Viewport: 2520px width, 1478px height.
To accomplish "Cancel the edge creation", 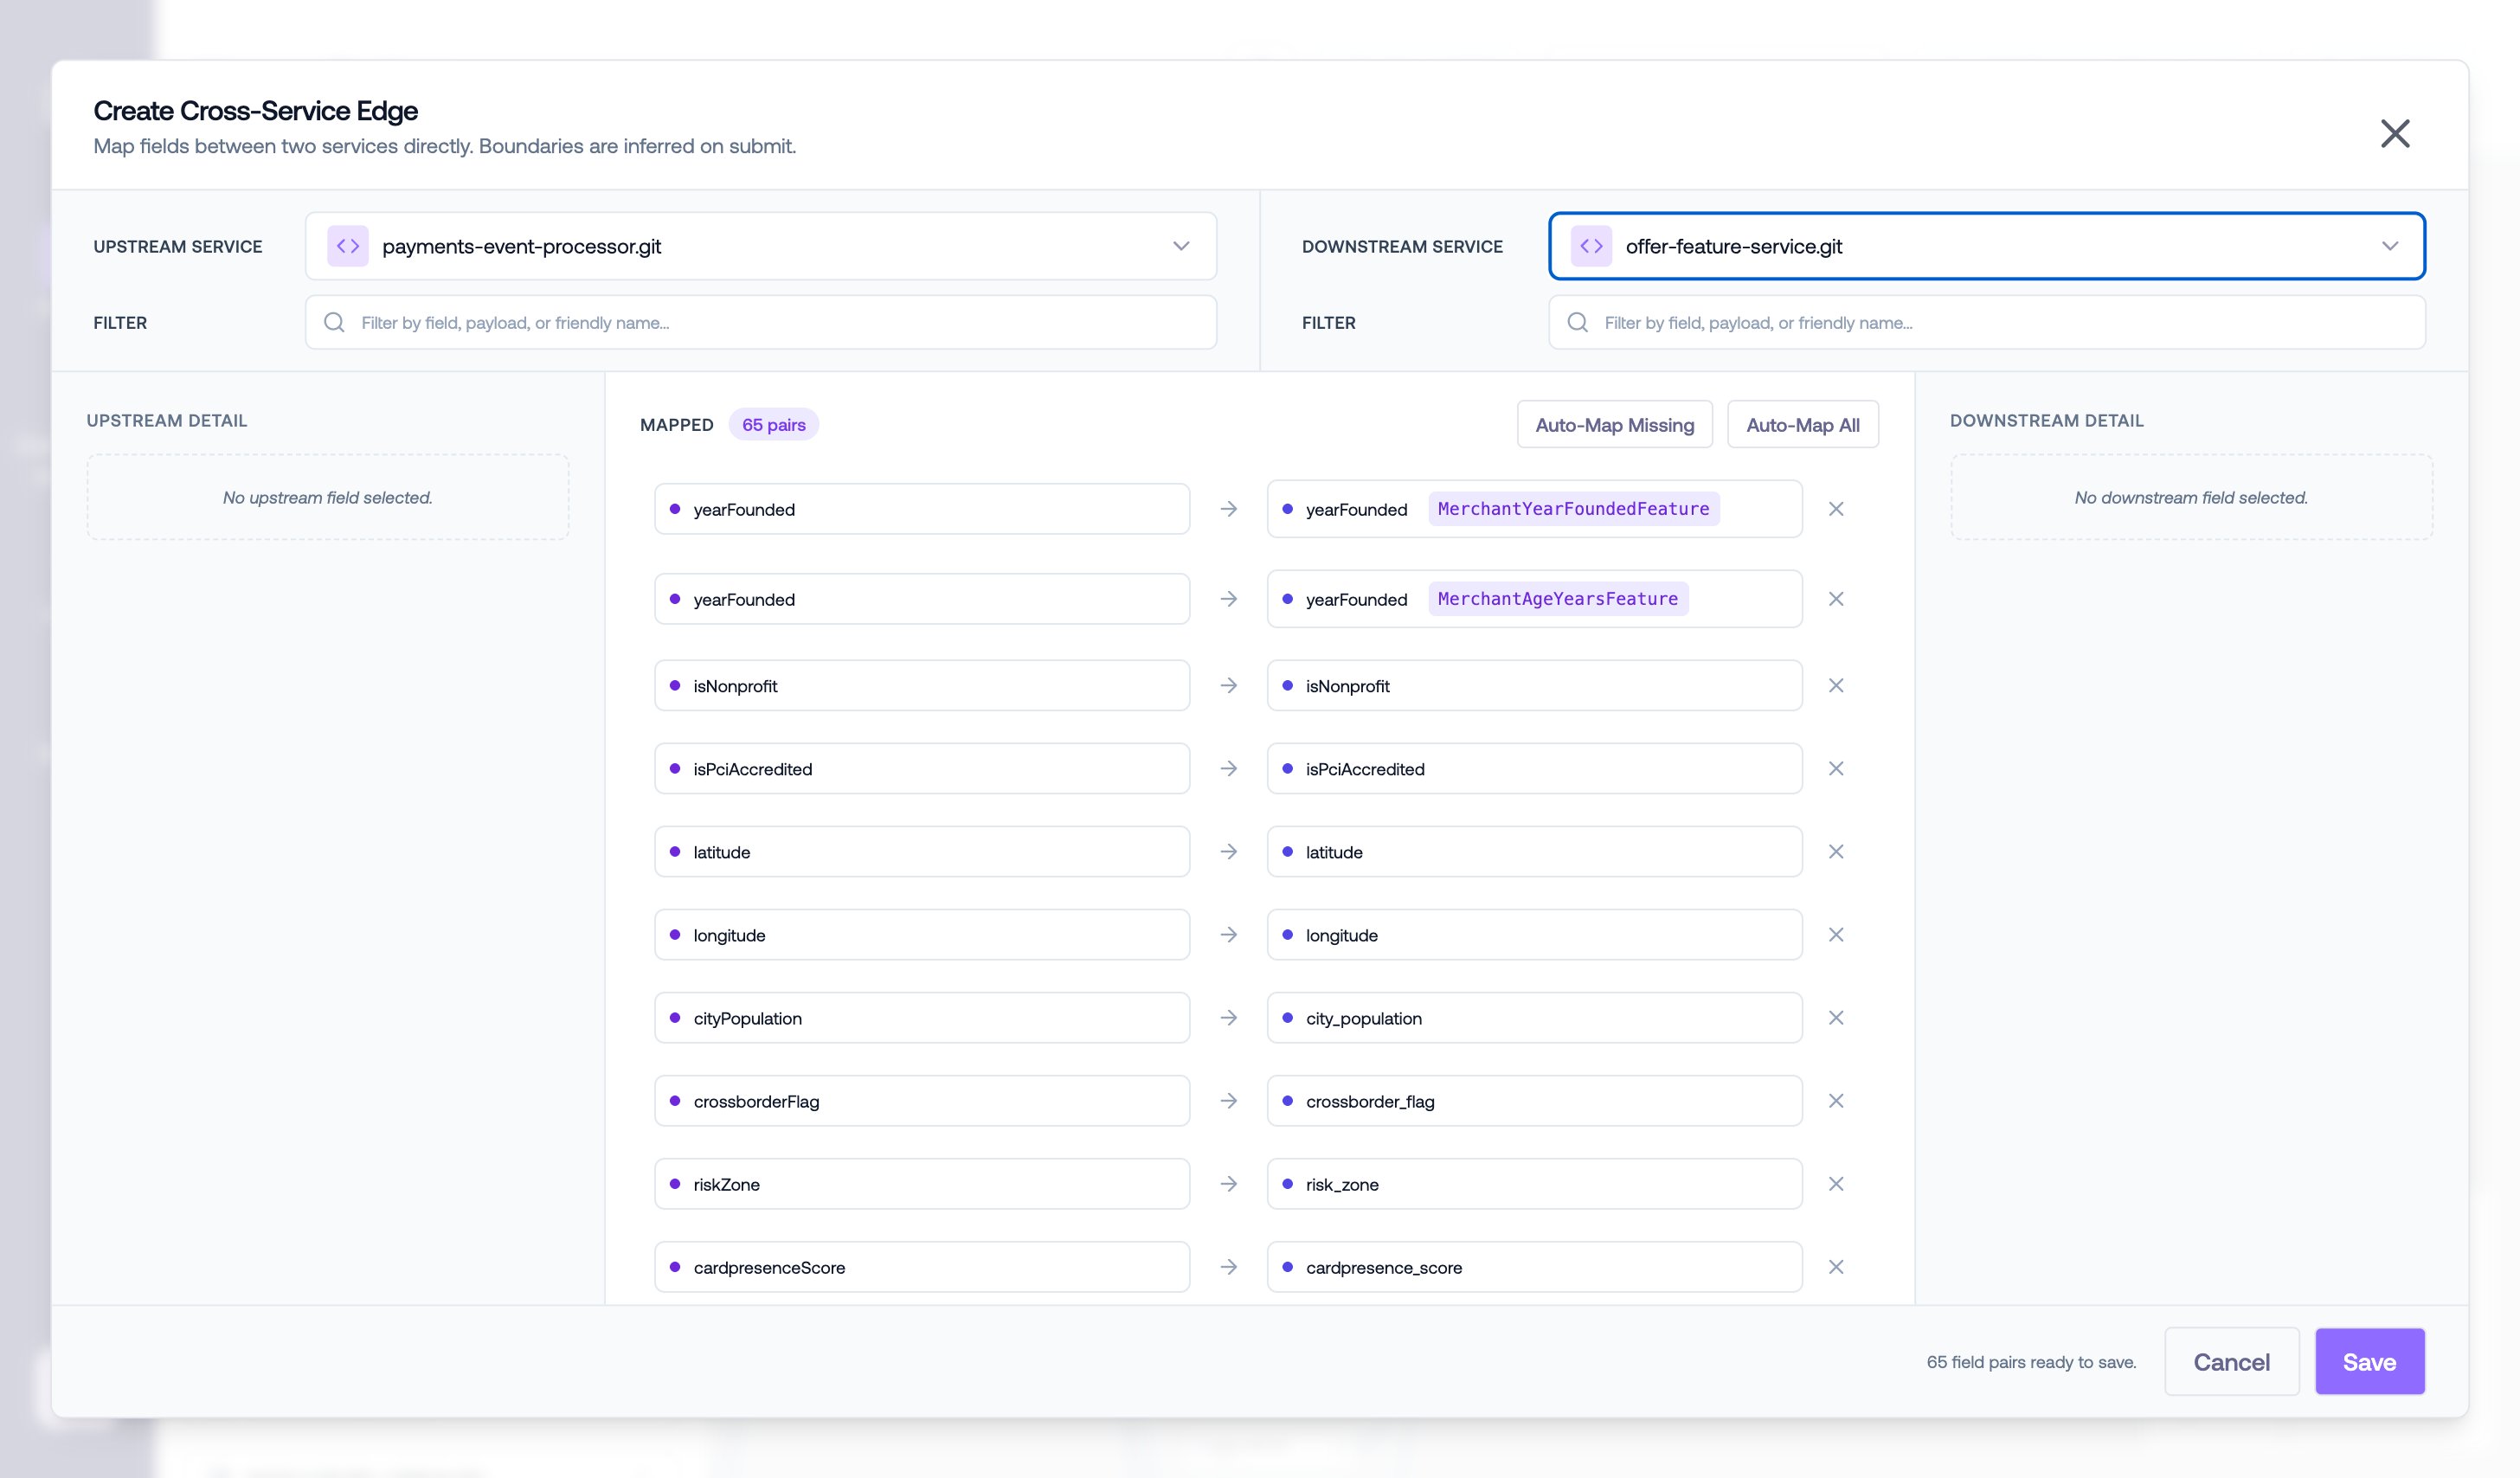I will click(2231, 1362).
